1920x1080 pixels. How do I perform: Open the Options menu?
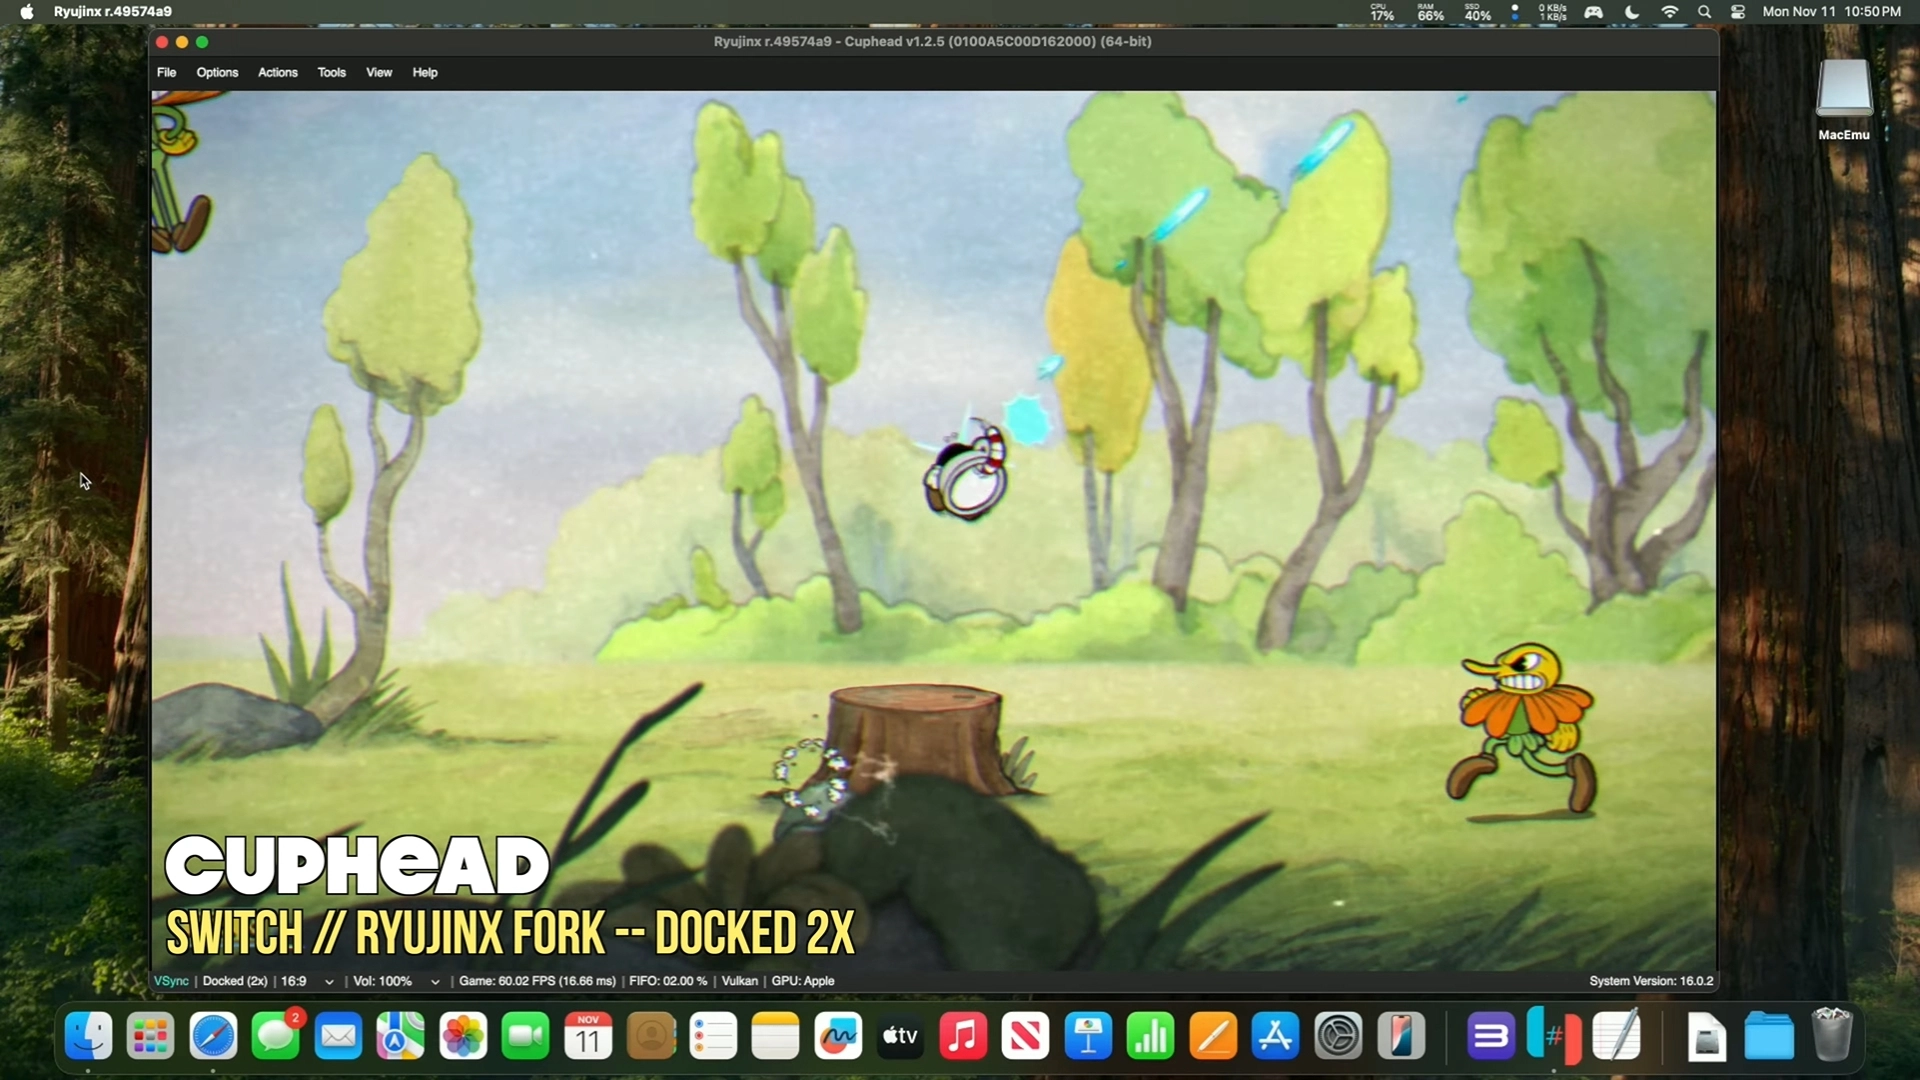217,72
